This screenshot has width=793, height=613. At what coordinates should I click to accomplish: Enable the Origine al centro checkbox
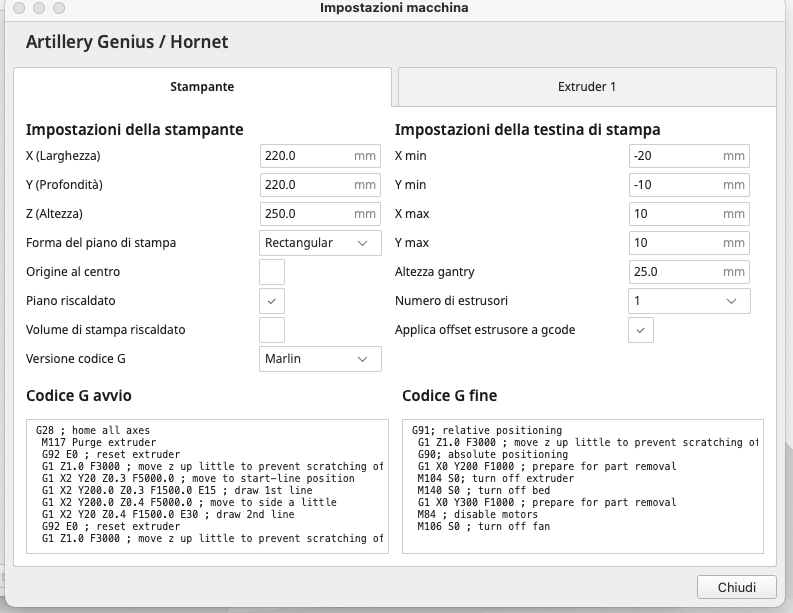[272, 272]
